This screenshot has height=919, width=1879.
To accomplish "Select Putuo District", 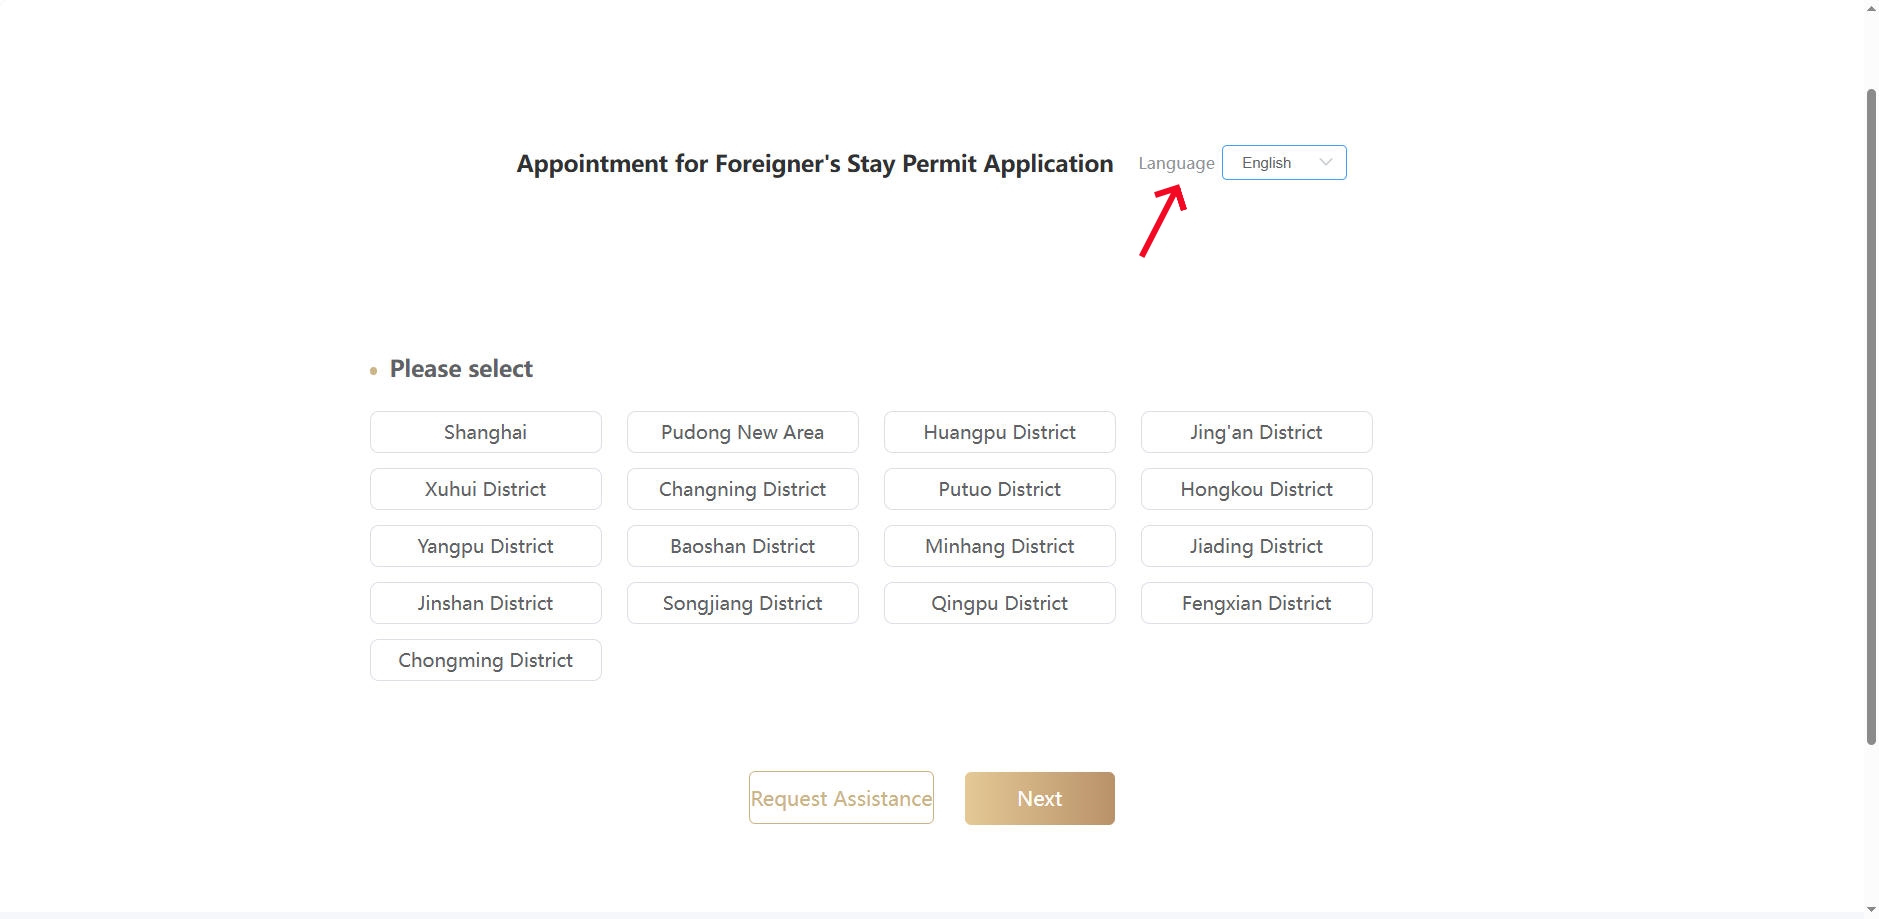I will 1000,489.
